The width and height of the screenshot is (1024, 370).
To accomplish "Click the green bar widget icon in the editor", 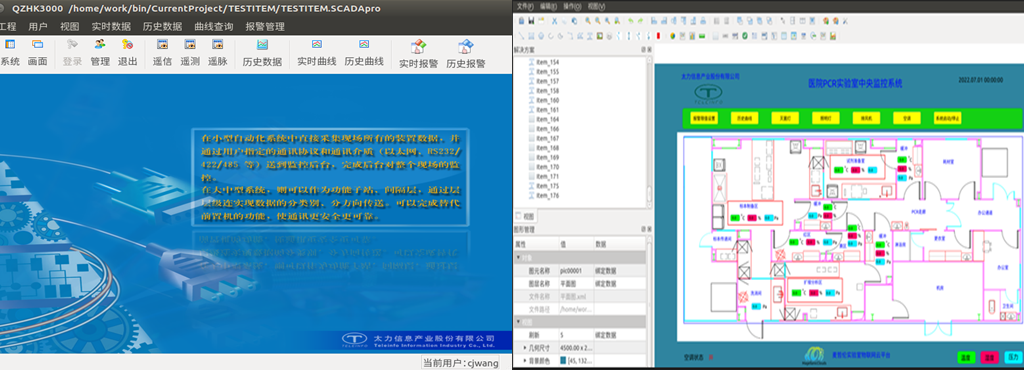I will coord(702,36).
